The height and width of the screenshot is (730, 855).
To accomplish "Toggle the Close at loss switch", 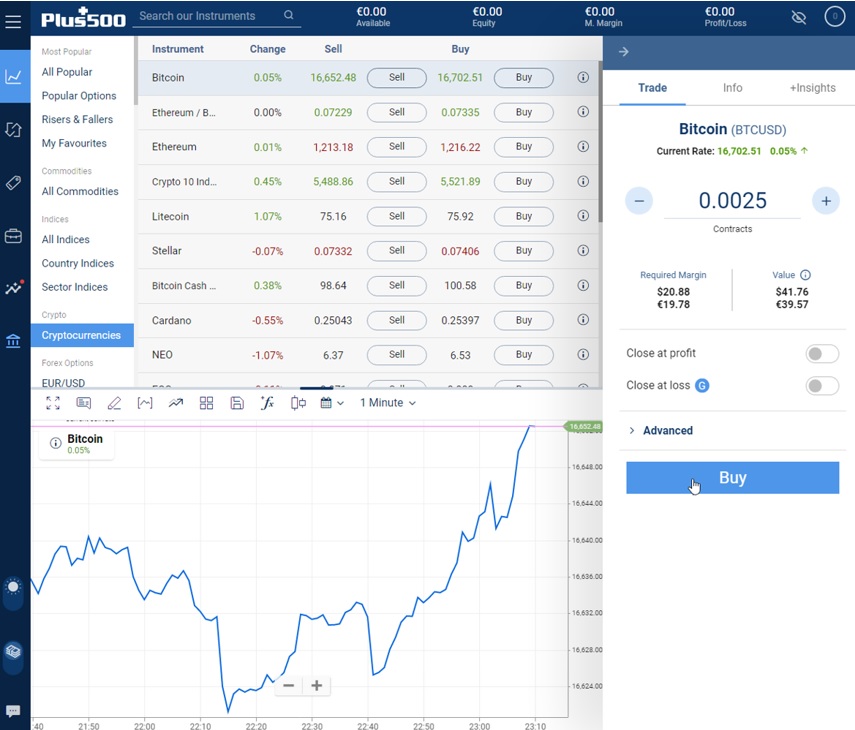I will point(822,386).
